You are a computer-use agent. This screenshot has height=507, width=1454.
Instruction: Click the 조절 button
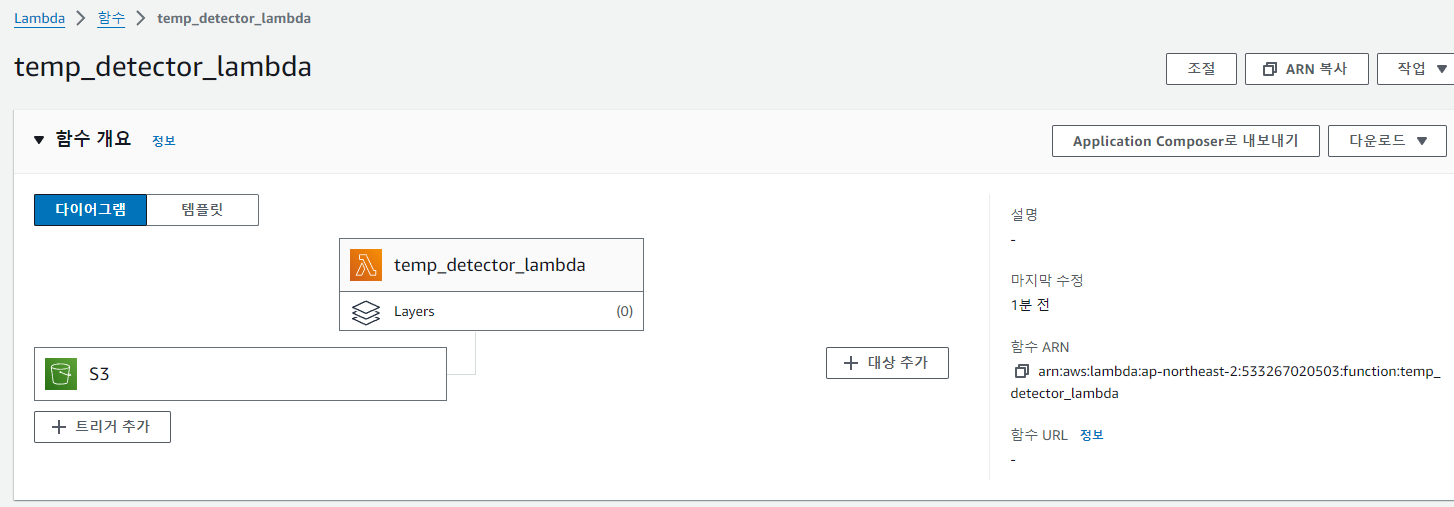(1201, 69)
